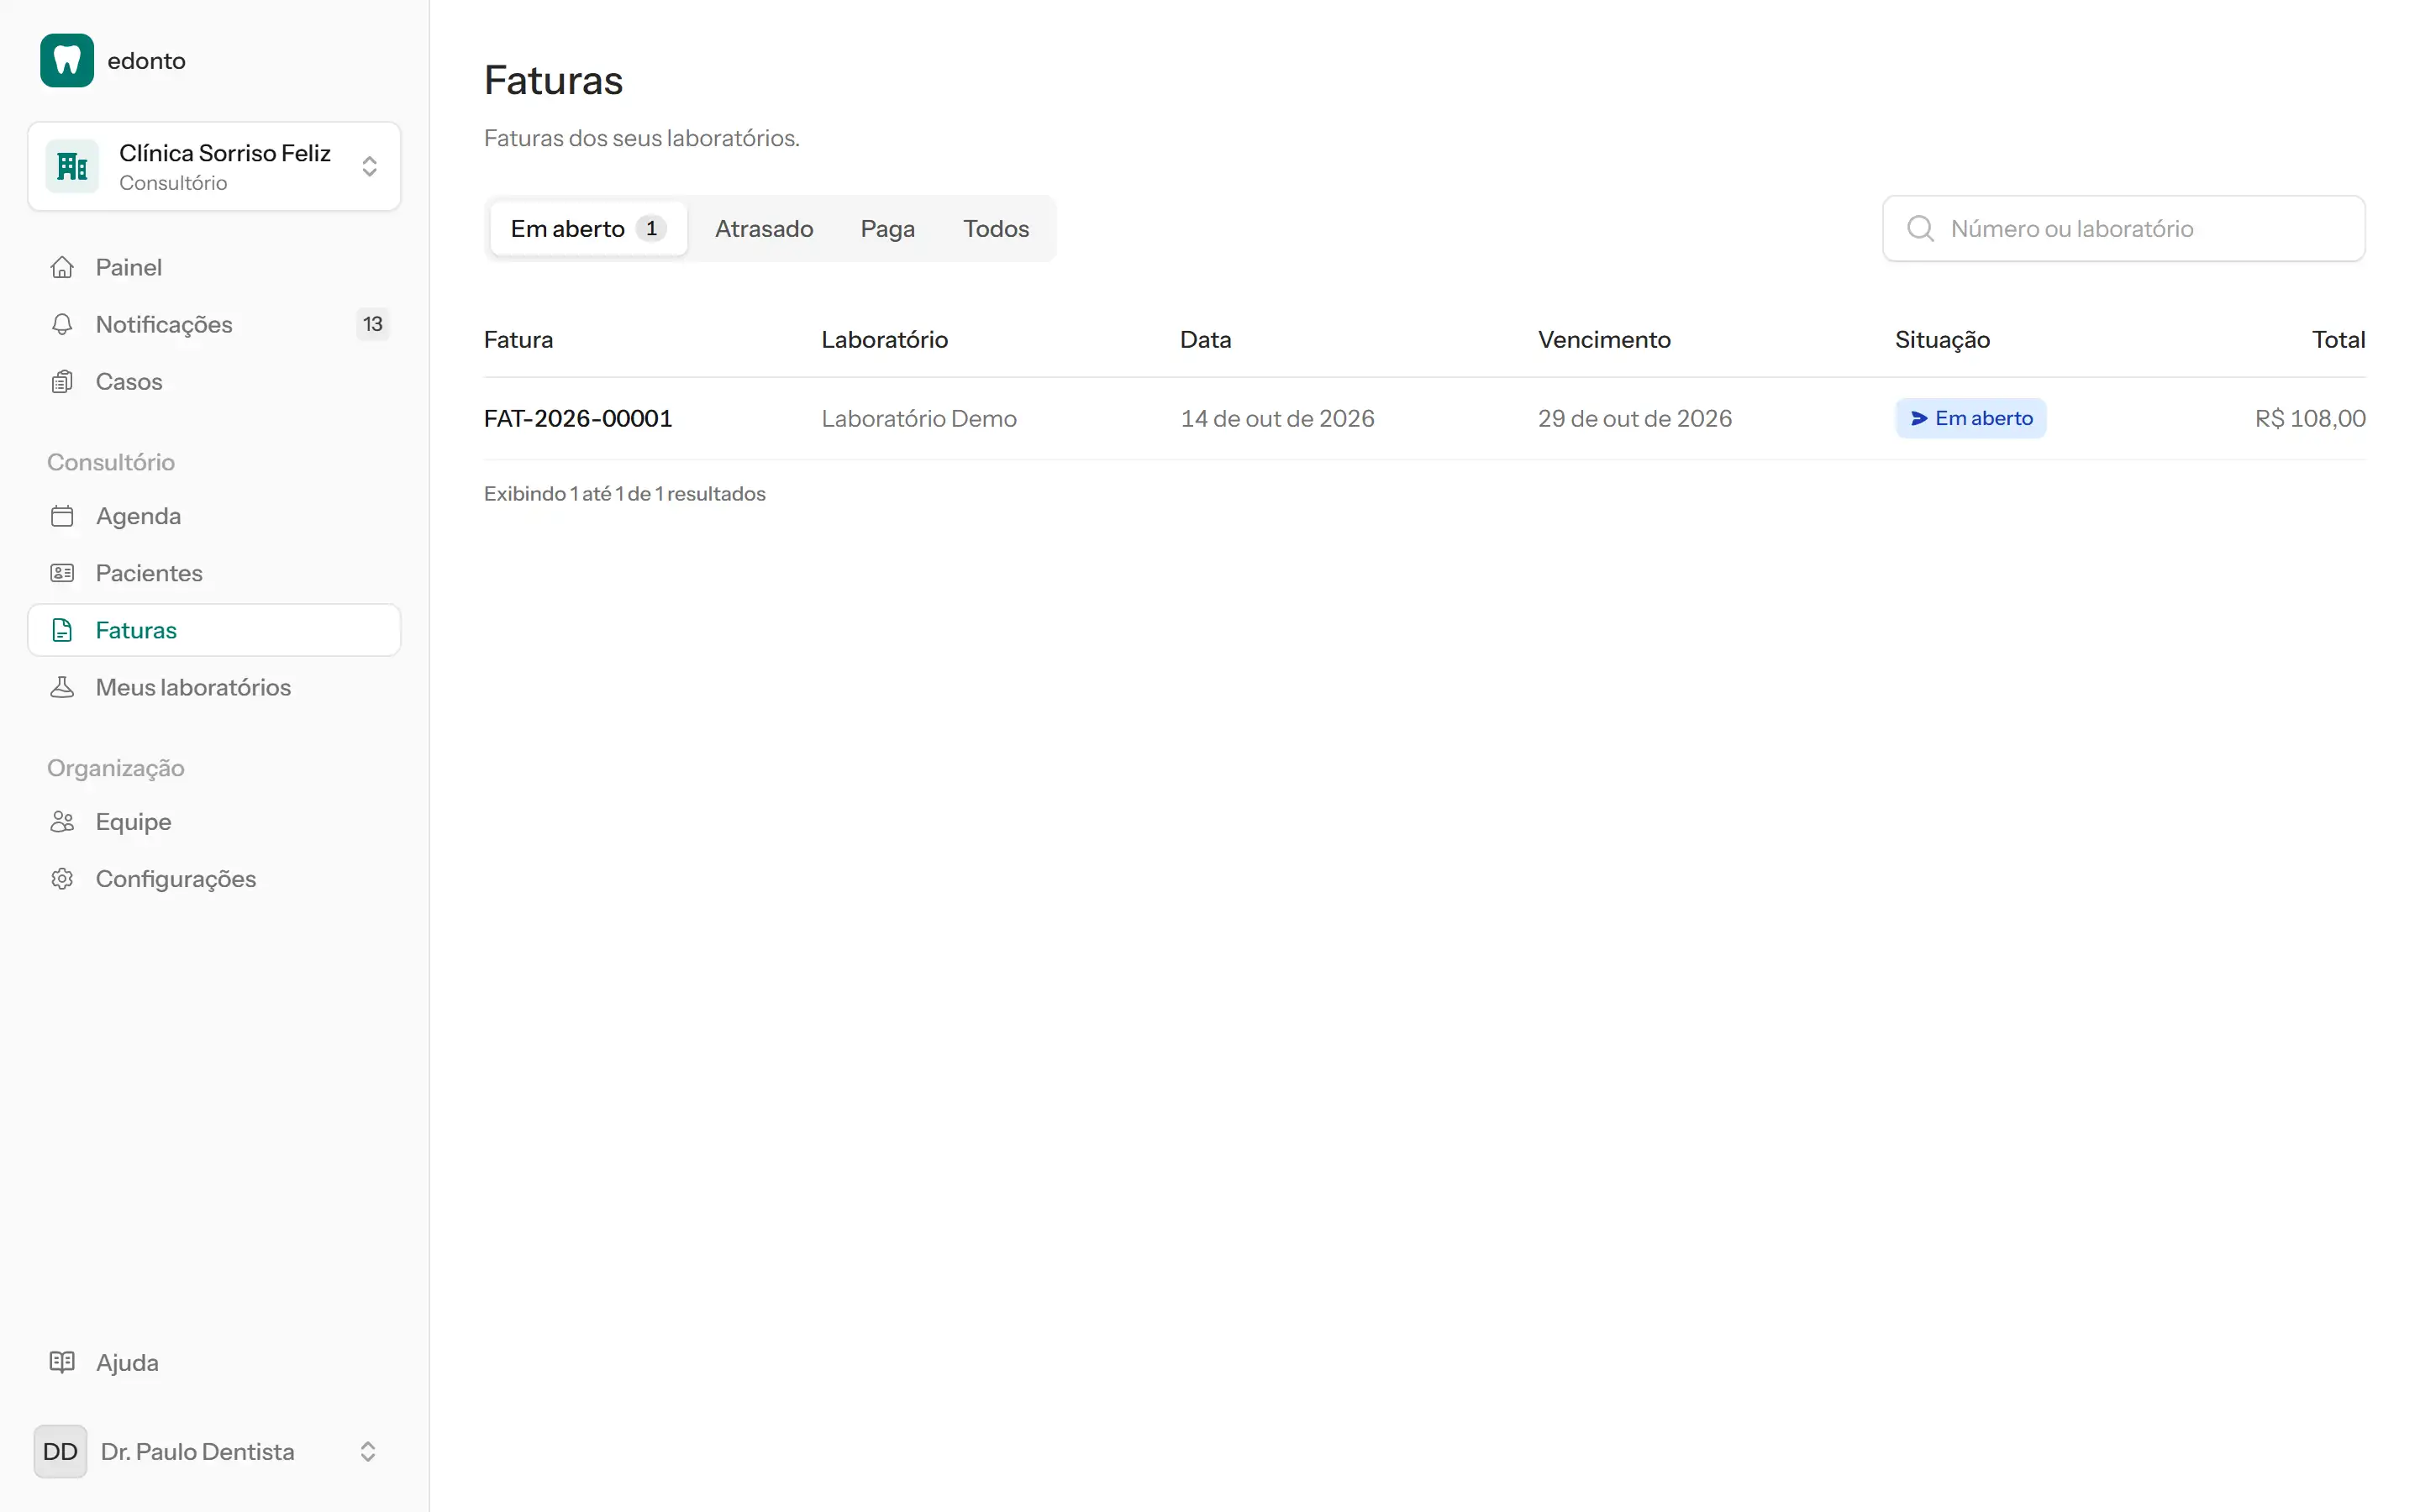Go to Painel text in sidebar
This screenshot has width=2420, height=1512.
[129, 267]
